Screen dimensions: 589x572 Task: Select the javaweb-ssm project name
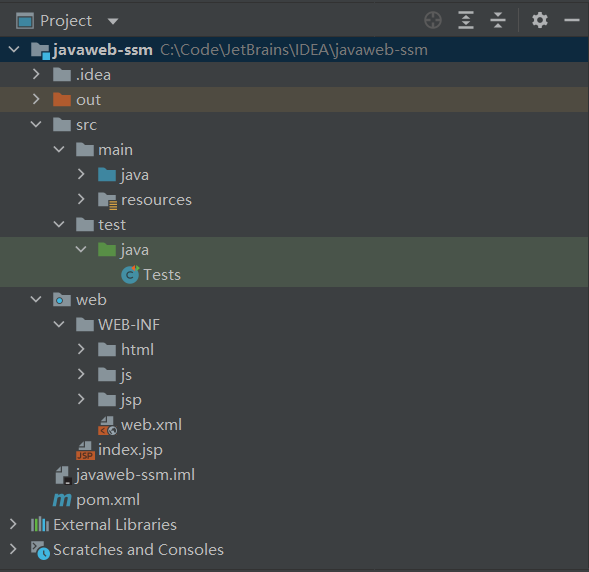click(103, 50)
